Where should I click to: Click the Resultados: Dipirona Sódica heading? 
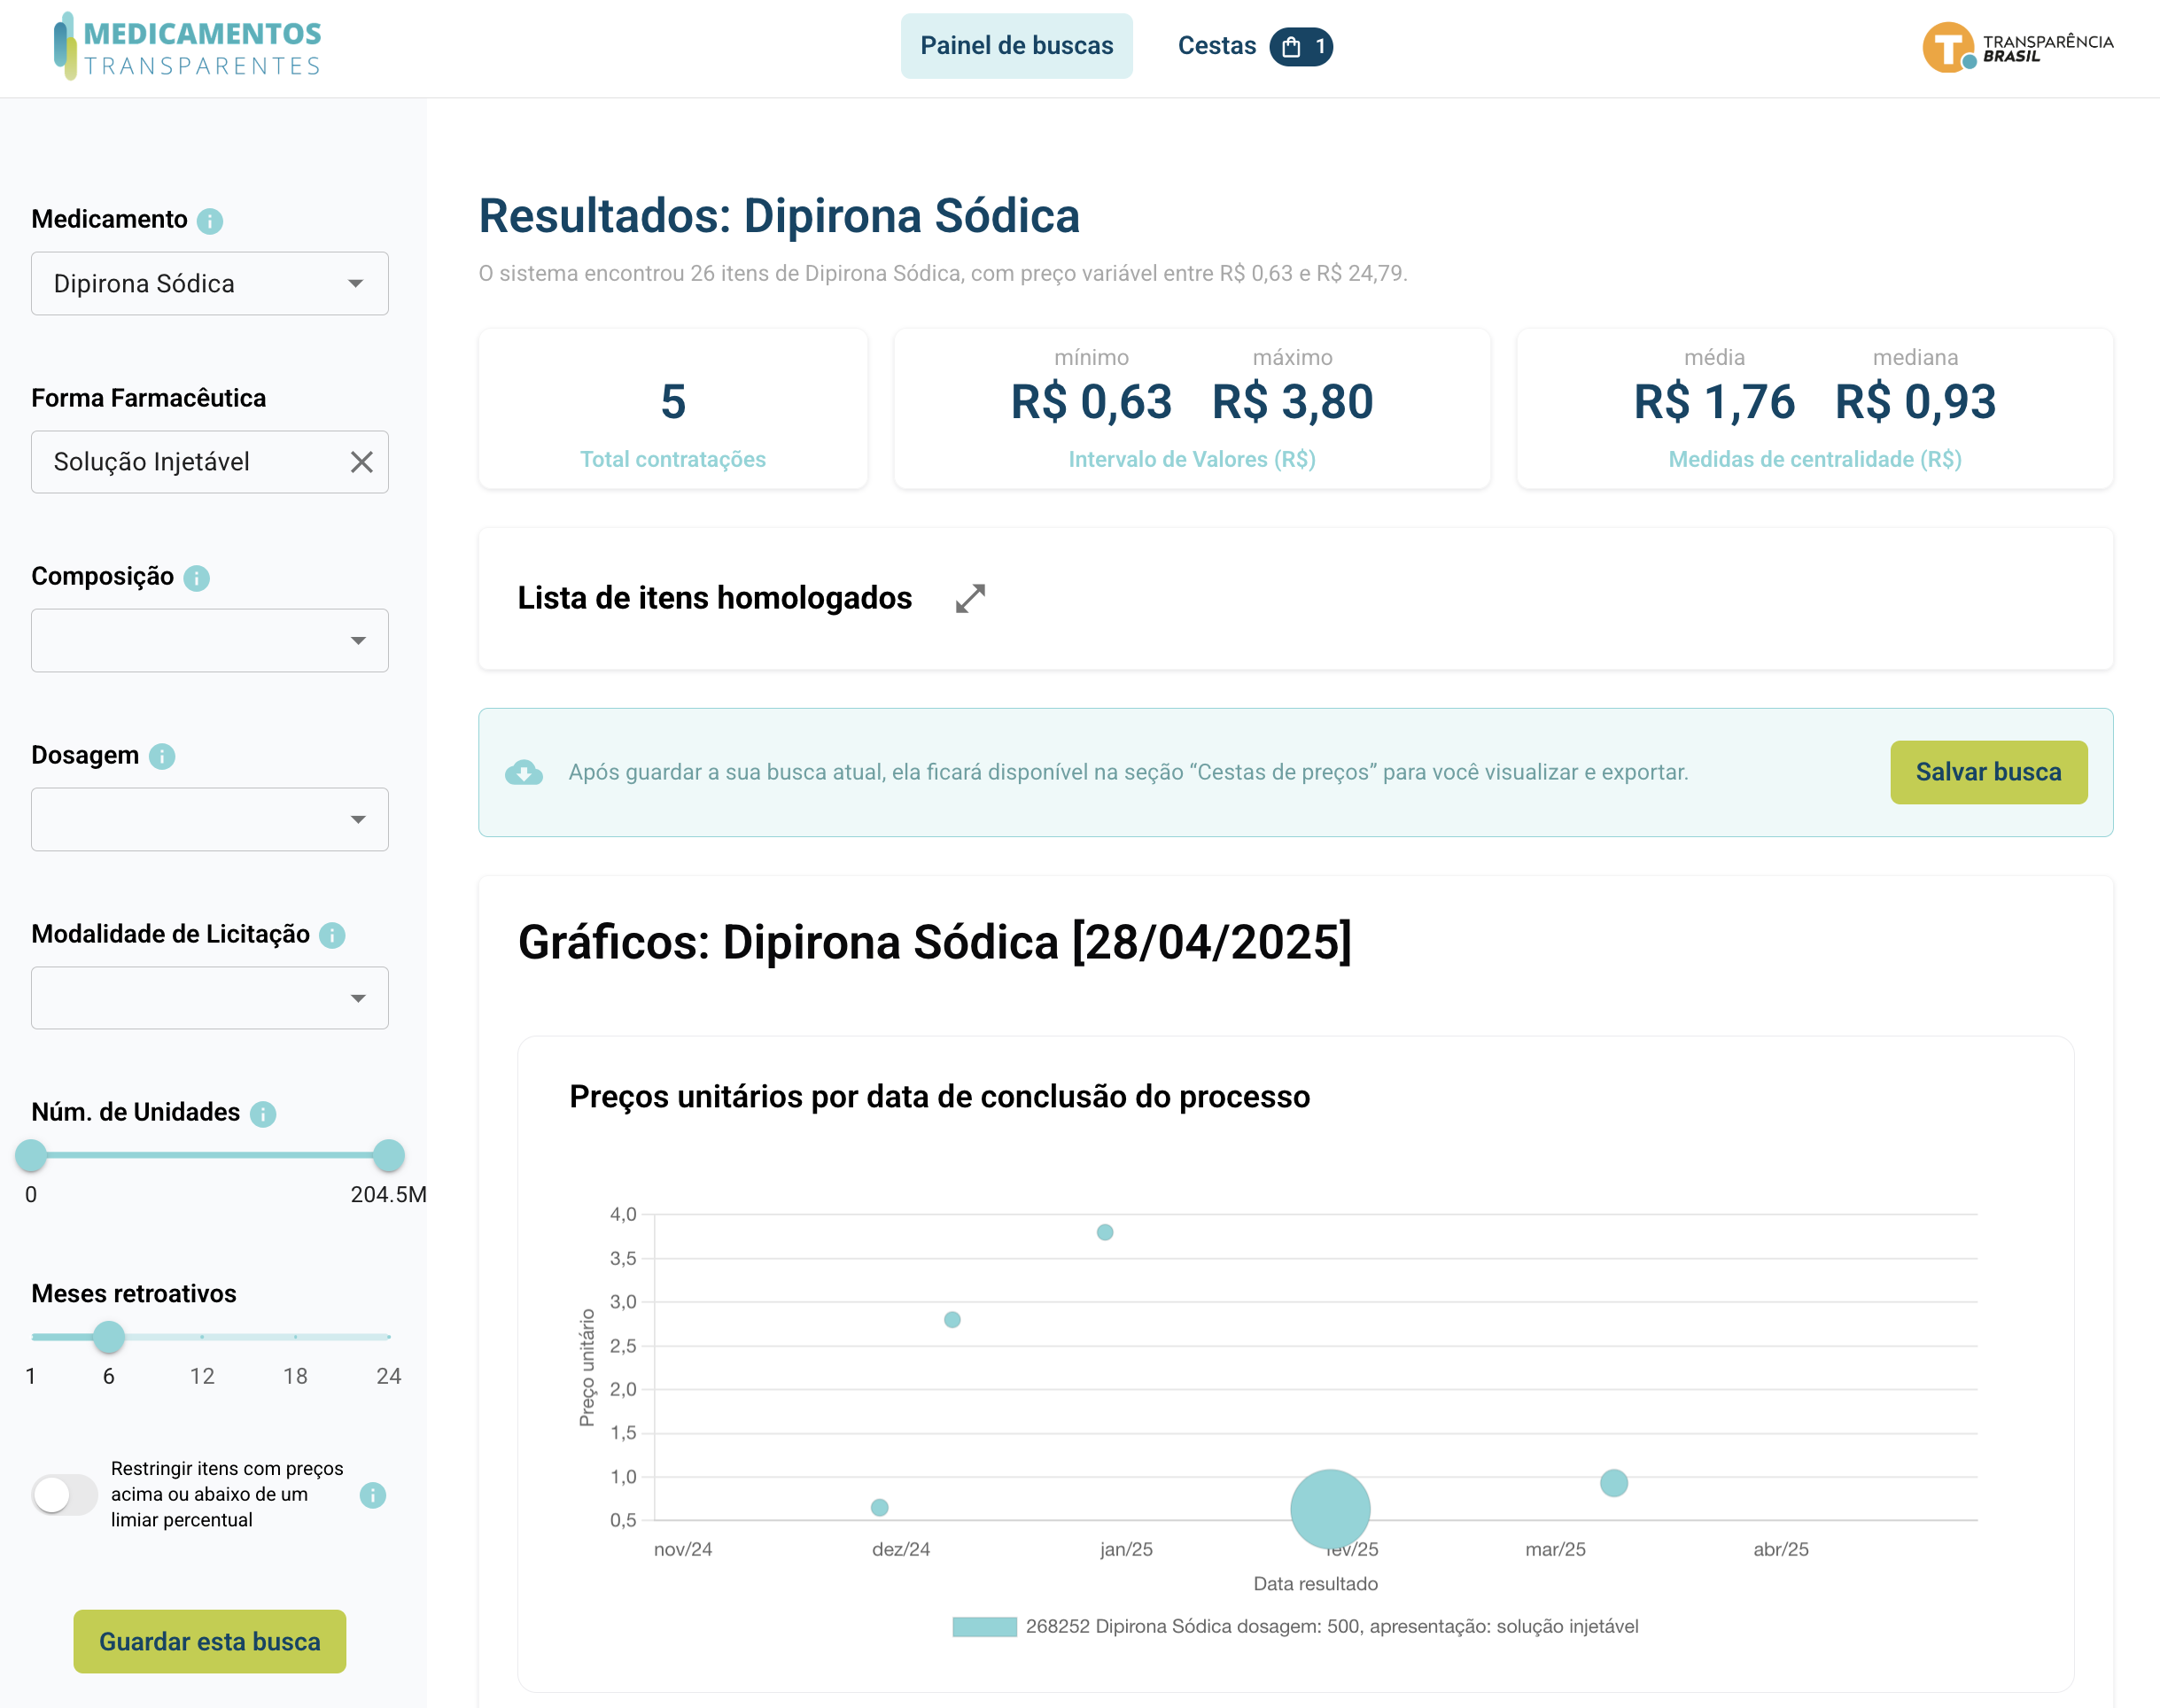(x=779, y=216)
